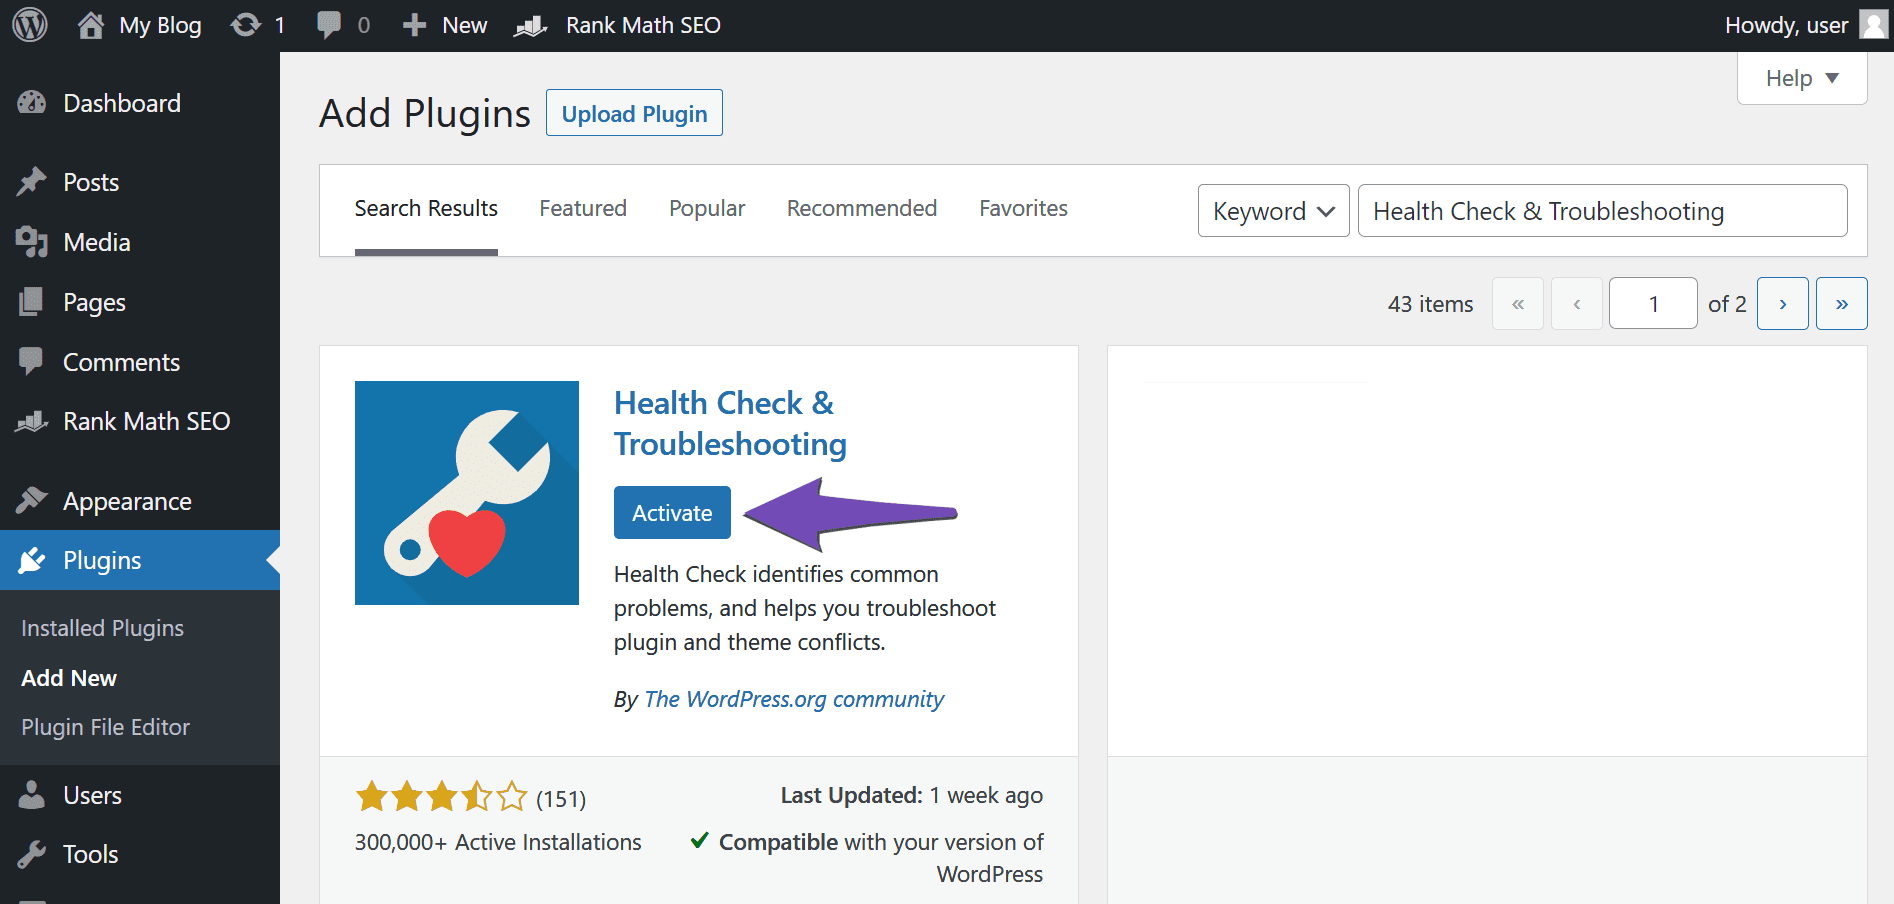Go to last results page
This screenshot has height=904, width=1894.
(x=1841, y=303)
